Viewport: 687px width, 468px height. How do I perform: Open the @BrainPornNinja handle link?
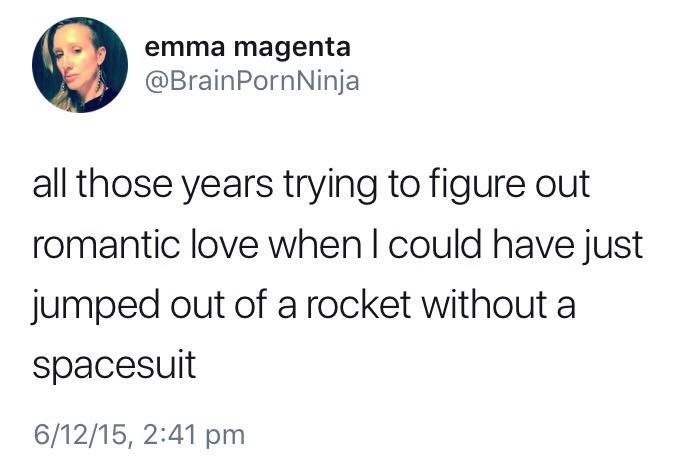point(252,81)
